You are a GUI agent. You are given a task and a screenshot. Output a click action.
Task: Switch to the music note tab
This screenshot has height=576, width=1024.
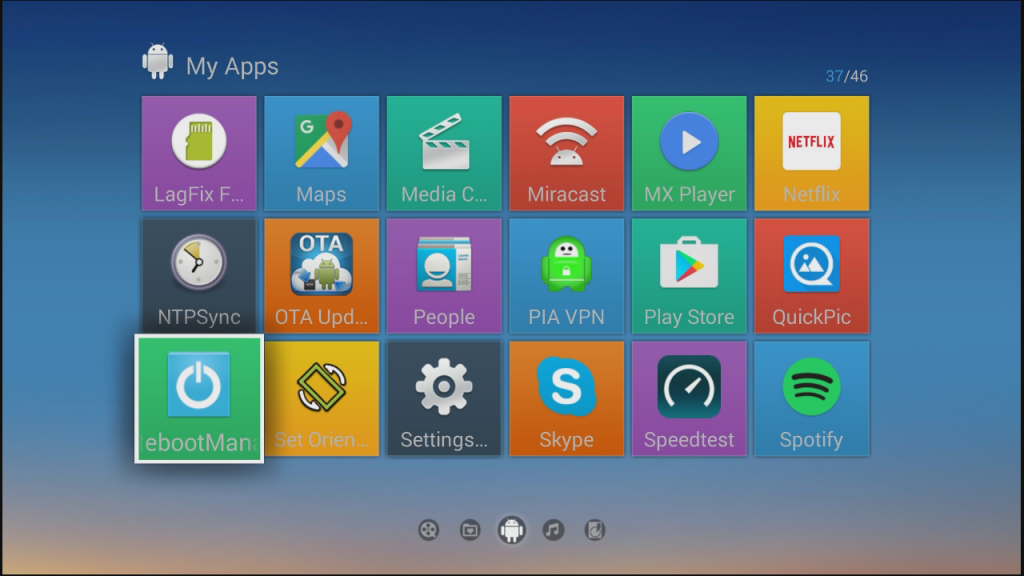553,530
